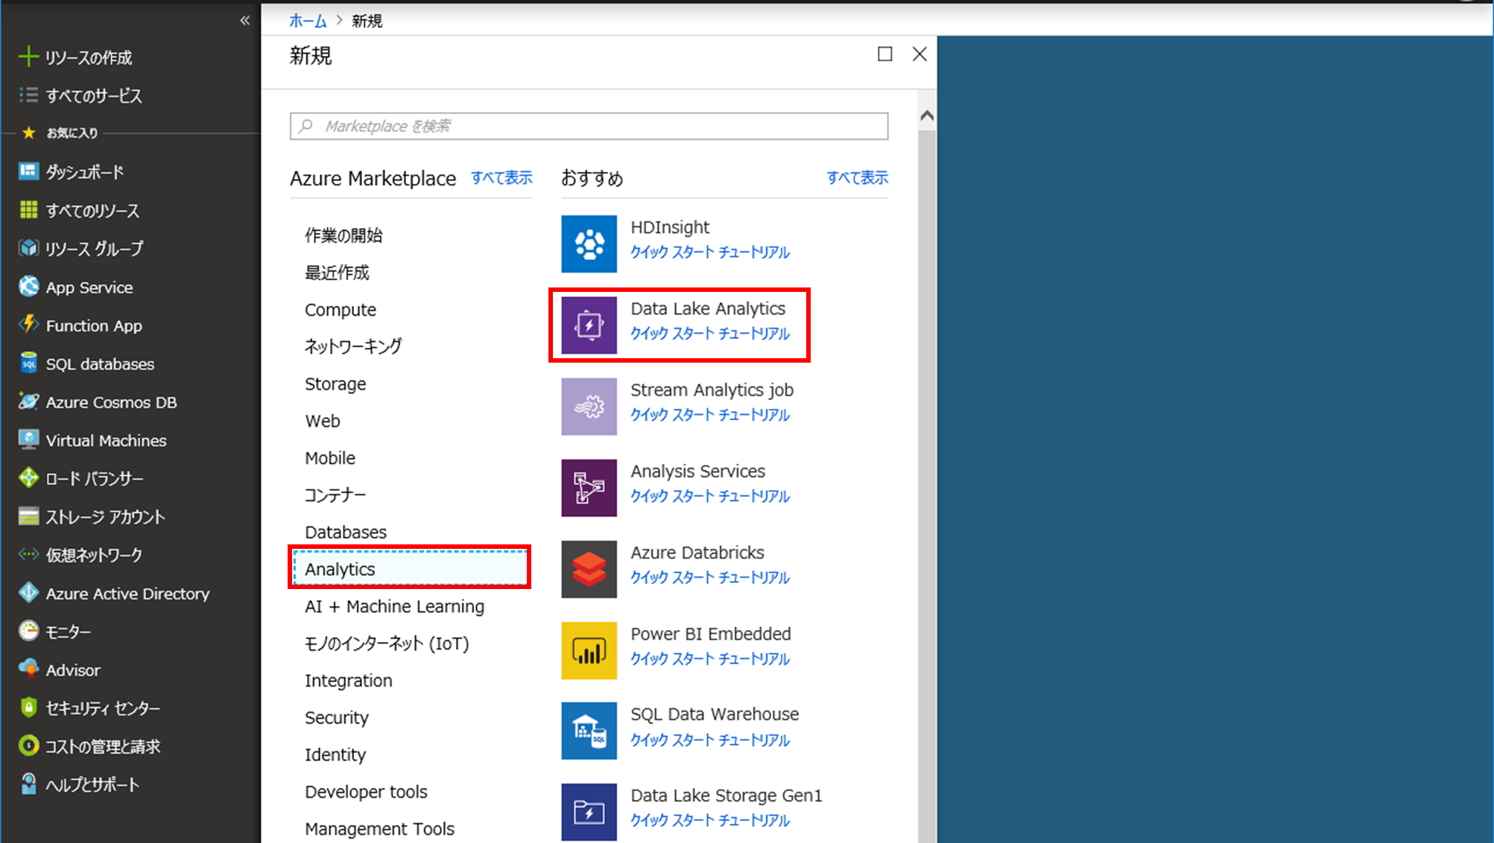Click the scrollbar up arrow in 新規 panel
The width and height of the screenshot is (1494, 843).
[x=927, y=116]
